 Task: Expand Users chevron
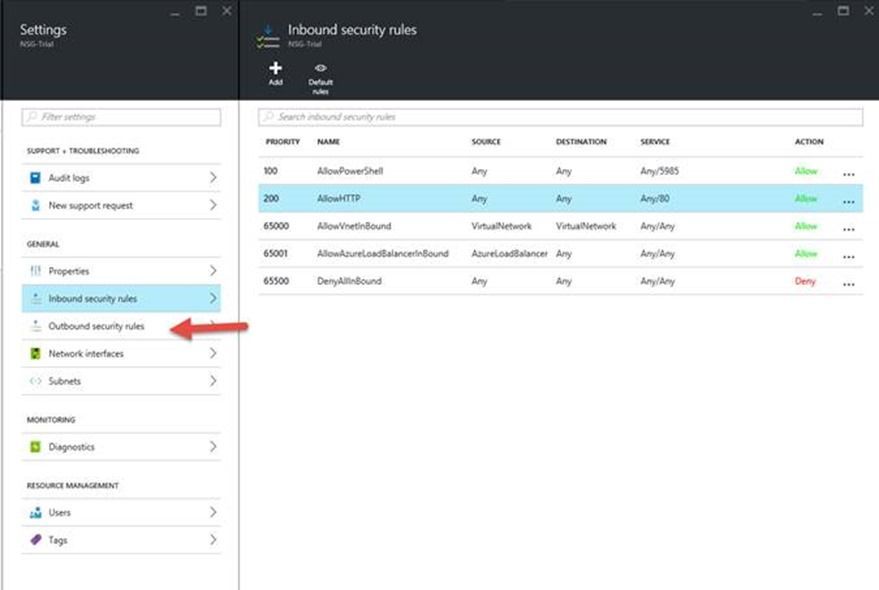pyautogui.click(x=213, y=513)
